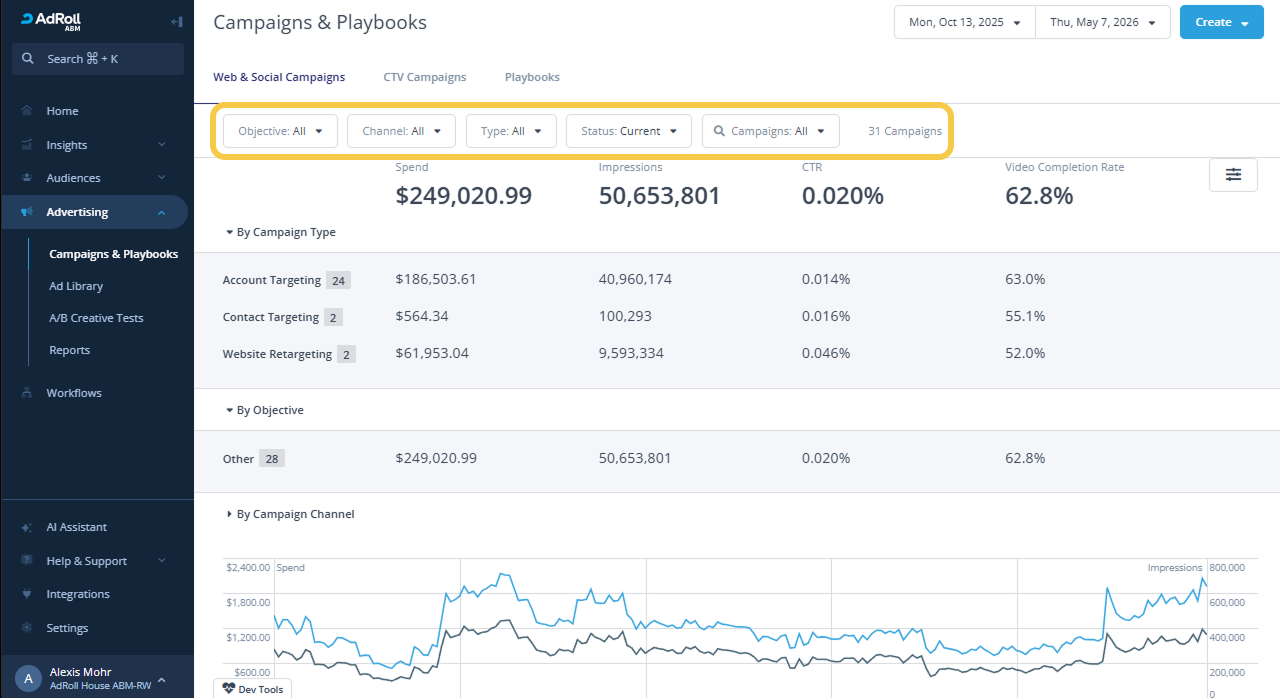
Task: Open Settings gear in sidebar
Action: (27, 628)
